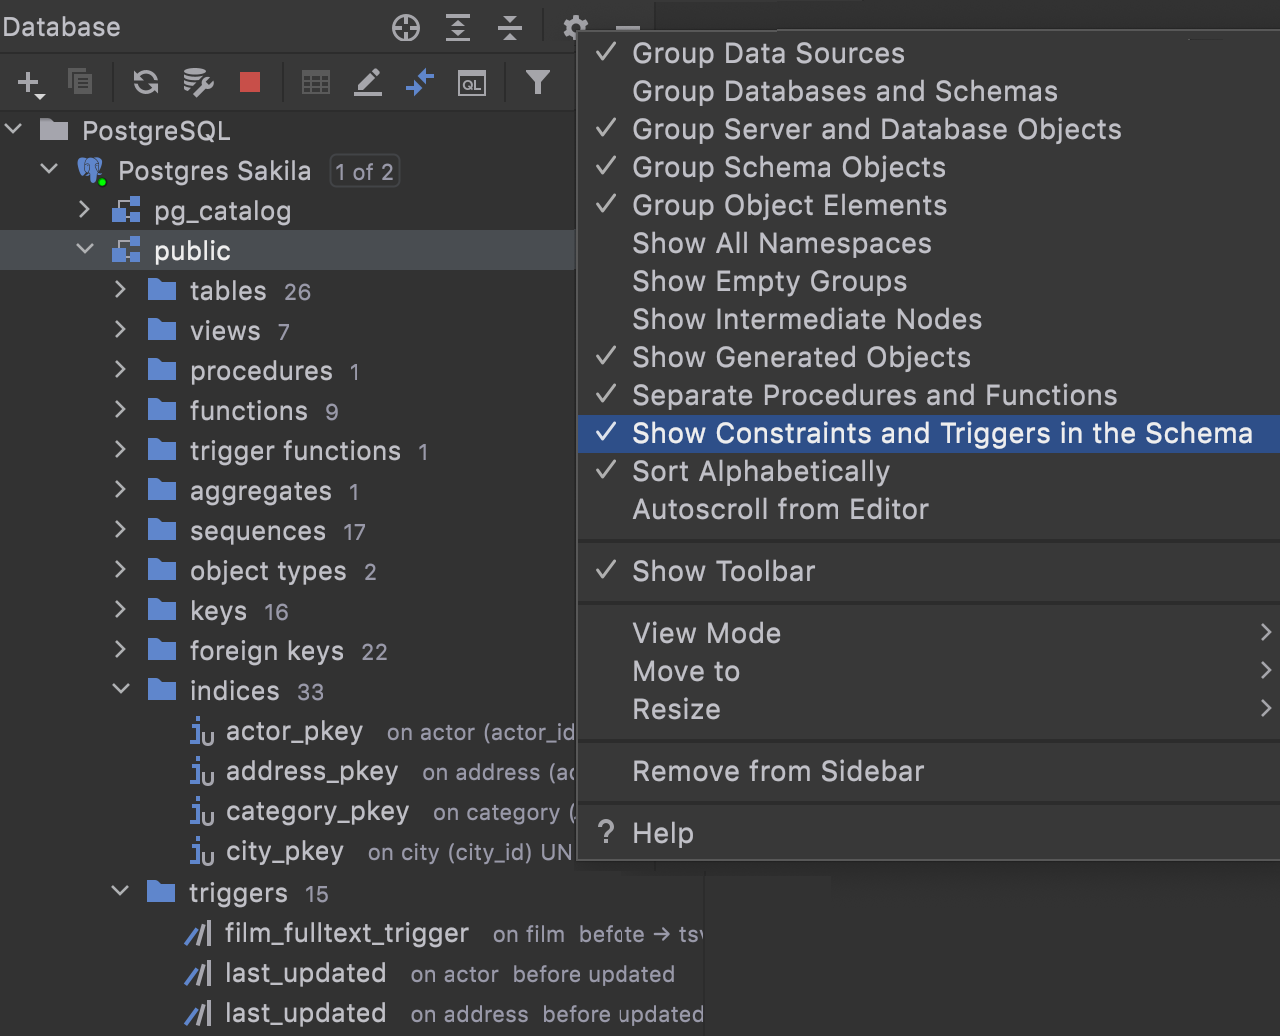
Task: Uncheck Show Toolbar option
Action: 723,571
